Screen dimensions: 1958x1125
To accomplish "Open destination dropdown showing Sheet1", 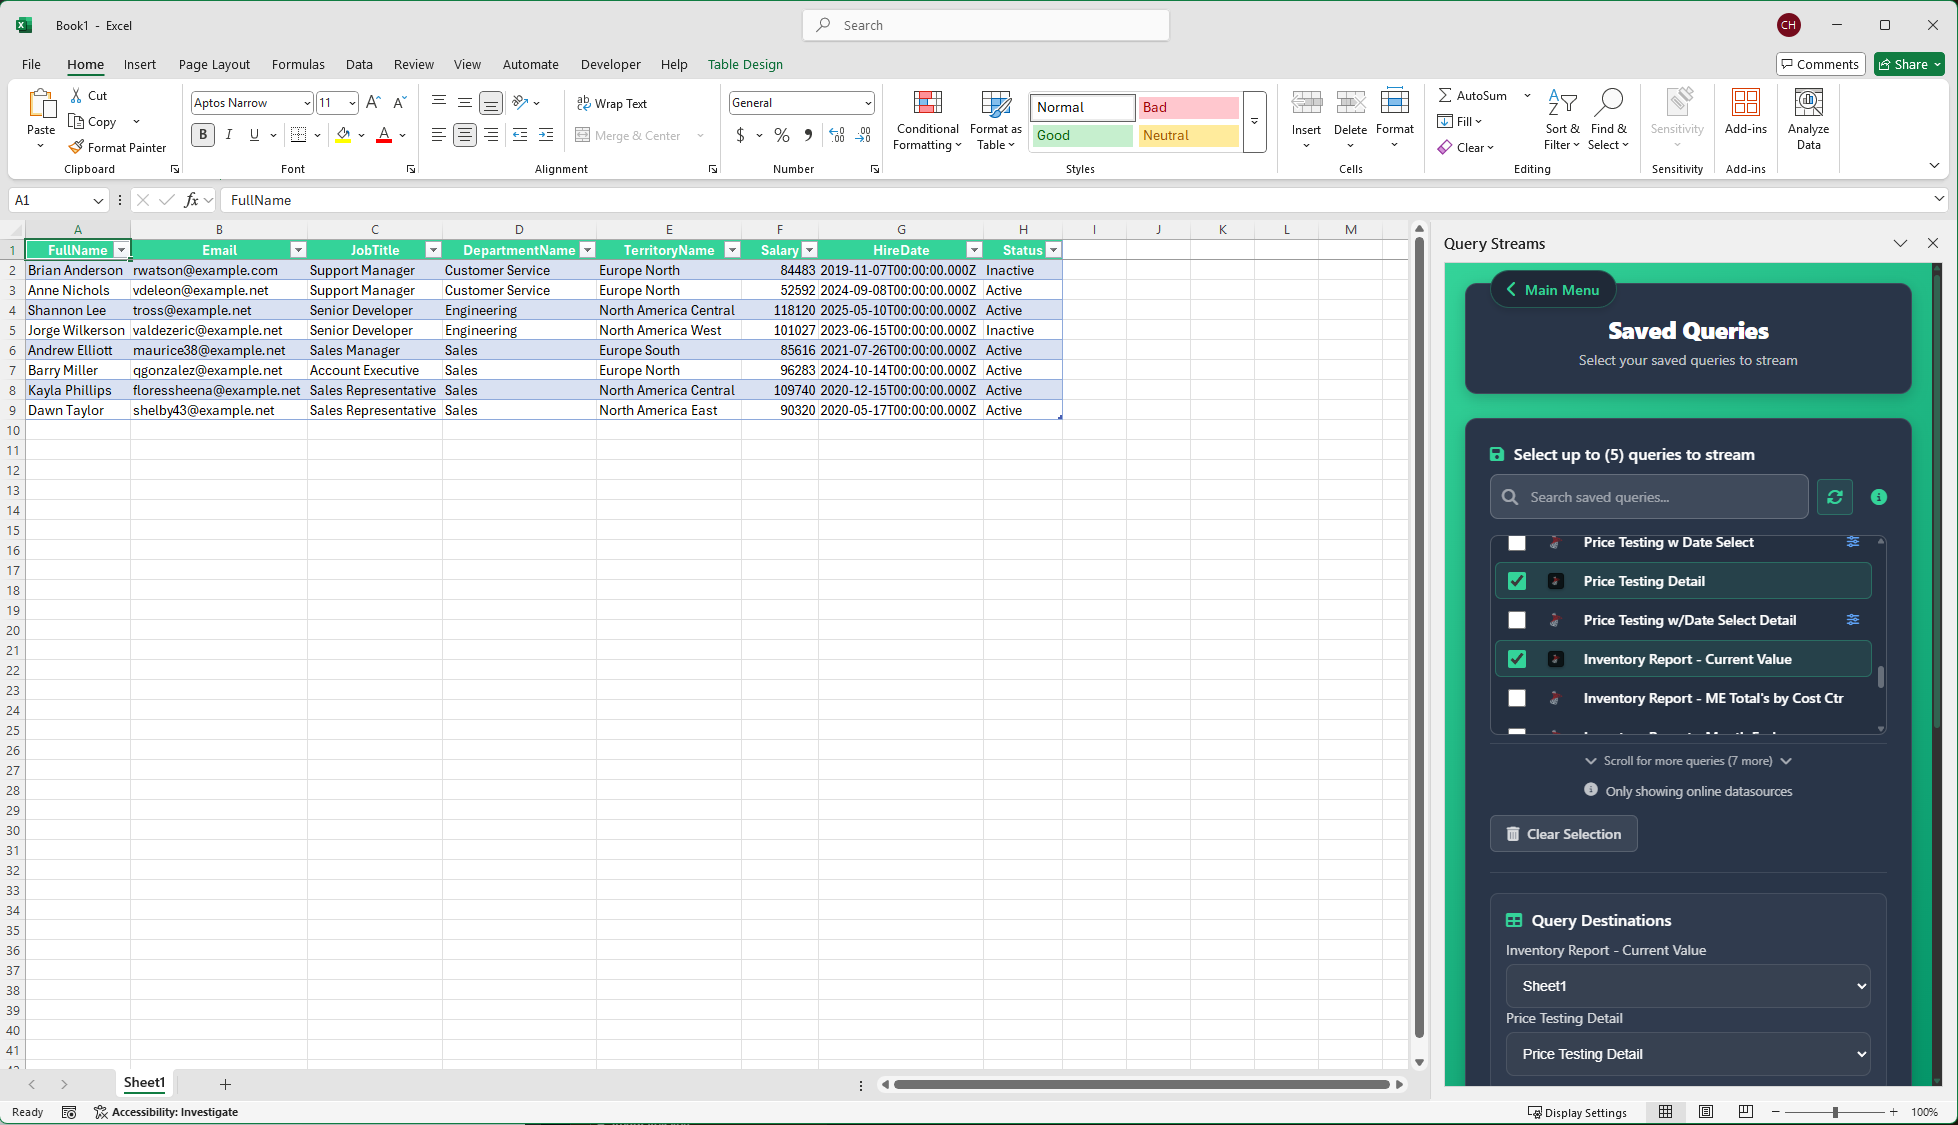I will pyautogui.click(x=1687, y=986).
